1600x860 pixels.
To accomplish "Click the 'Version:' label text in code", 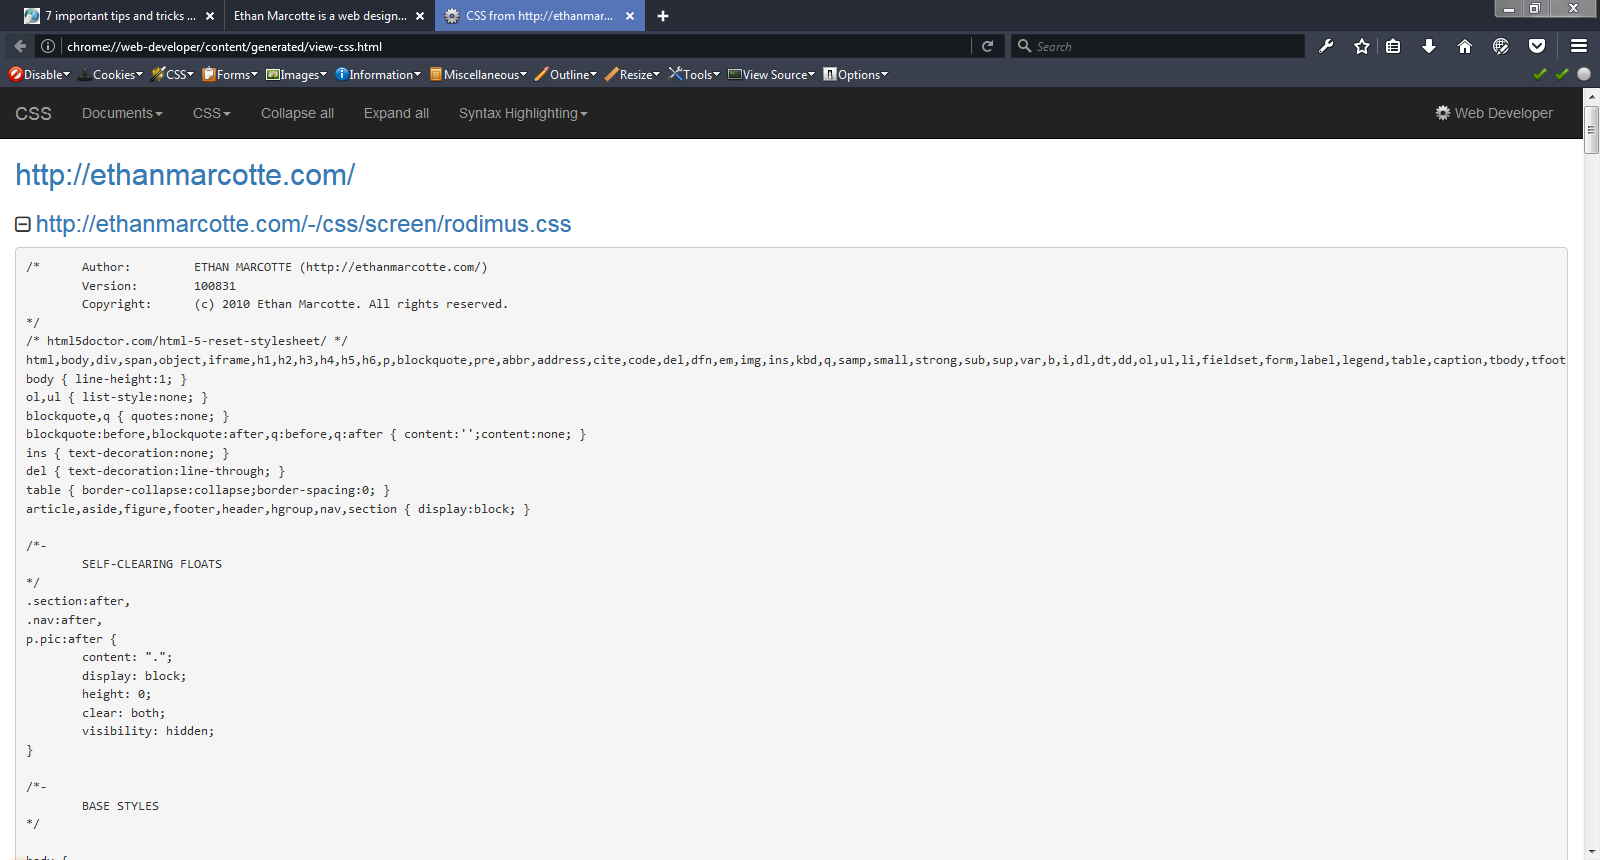I will [110, 286].
